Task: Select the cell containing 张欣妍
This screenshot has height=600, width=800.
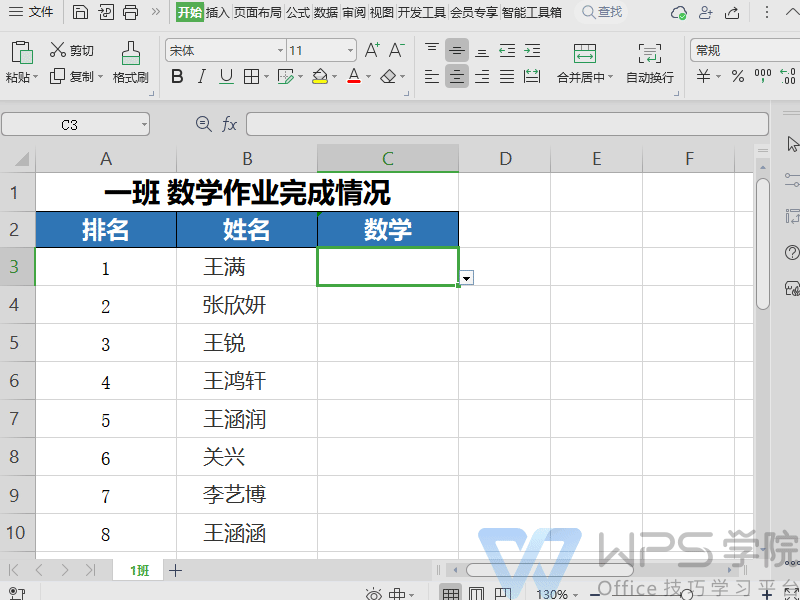Action: (x=247, y=305)
